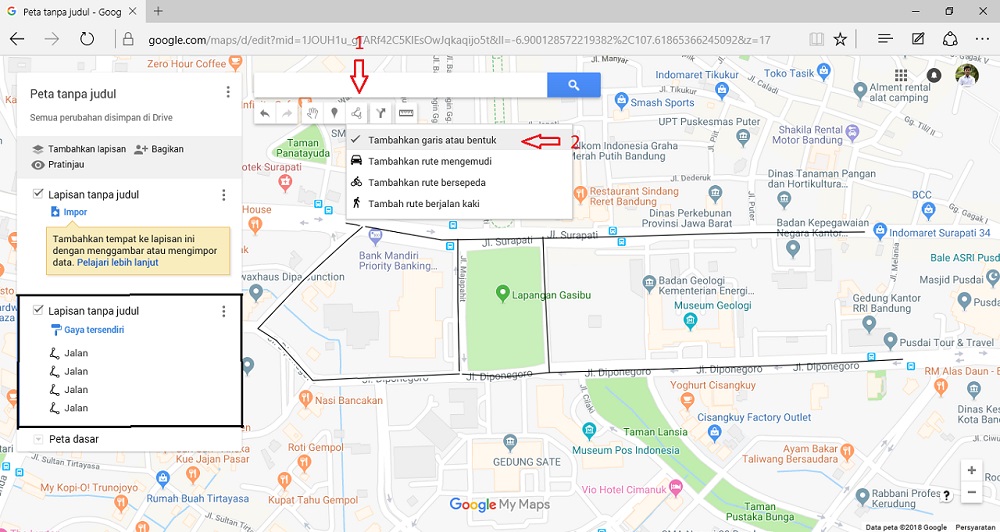Click the browser address bar URL
Image resolution: width=1000 pixels, height=532 pixels.
click(x=459, y=40)
